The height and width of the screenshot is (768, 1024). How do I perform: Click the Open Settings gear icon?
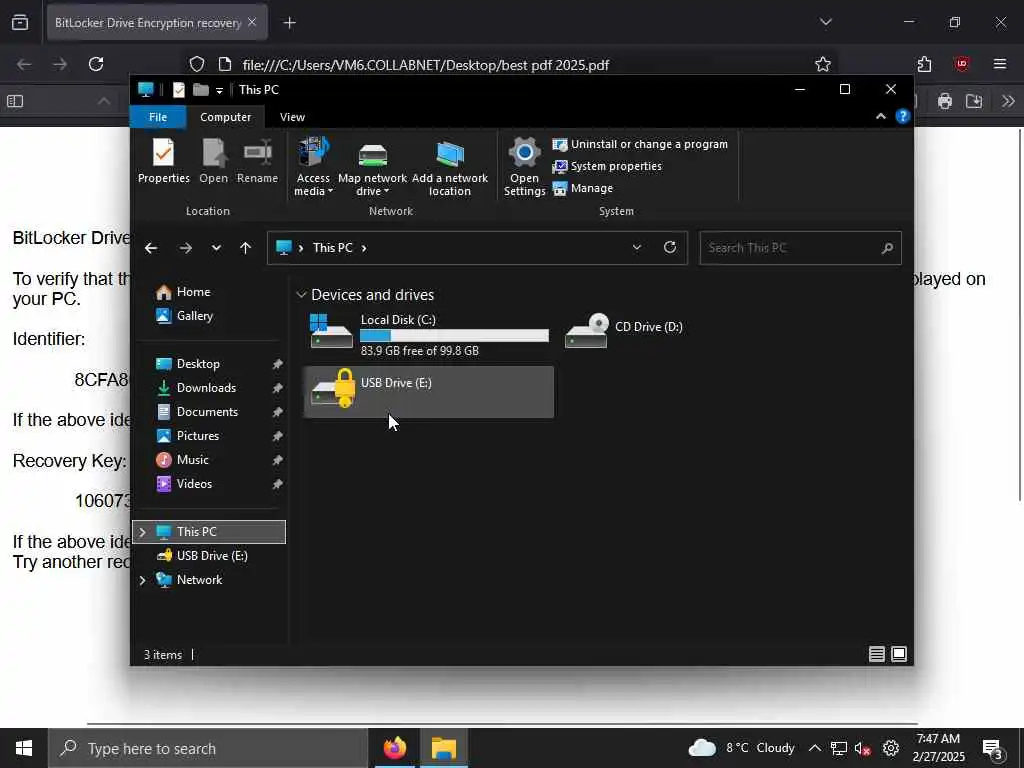point(524,167)
